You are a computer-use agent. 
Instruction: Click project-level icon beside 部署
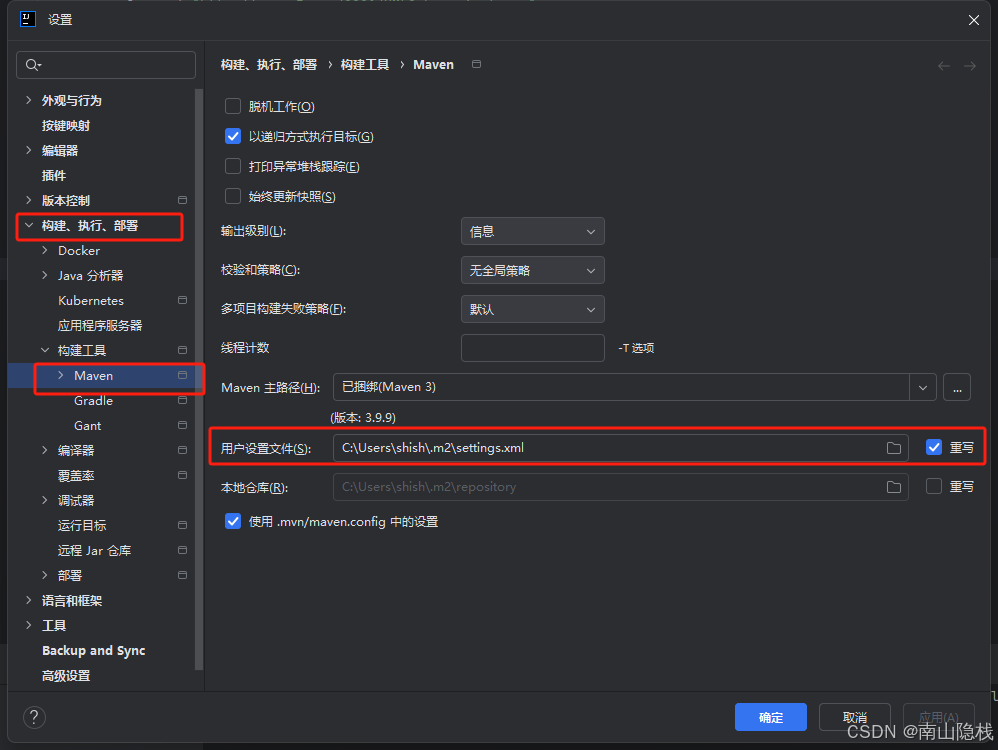[183, 576]
